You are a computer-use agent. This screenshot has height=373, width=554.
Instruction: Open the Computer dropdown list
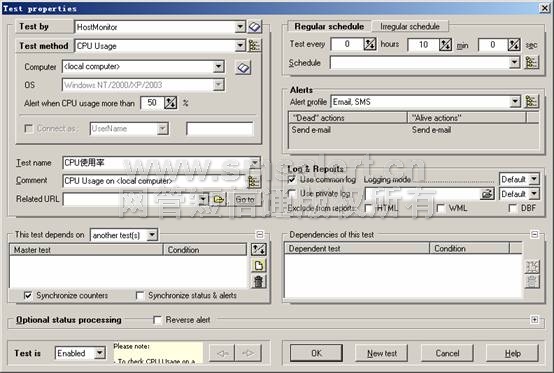point(218,66)
